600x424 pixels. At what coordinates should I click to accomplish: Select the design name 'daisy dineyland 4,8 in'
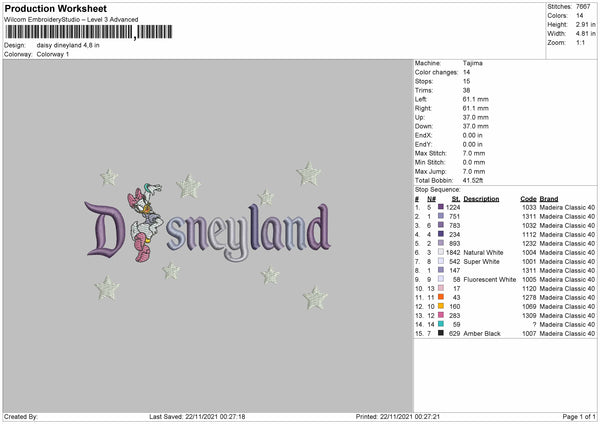(x=68, y=45)
